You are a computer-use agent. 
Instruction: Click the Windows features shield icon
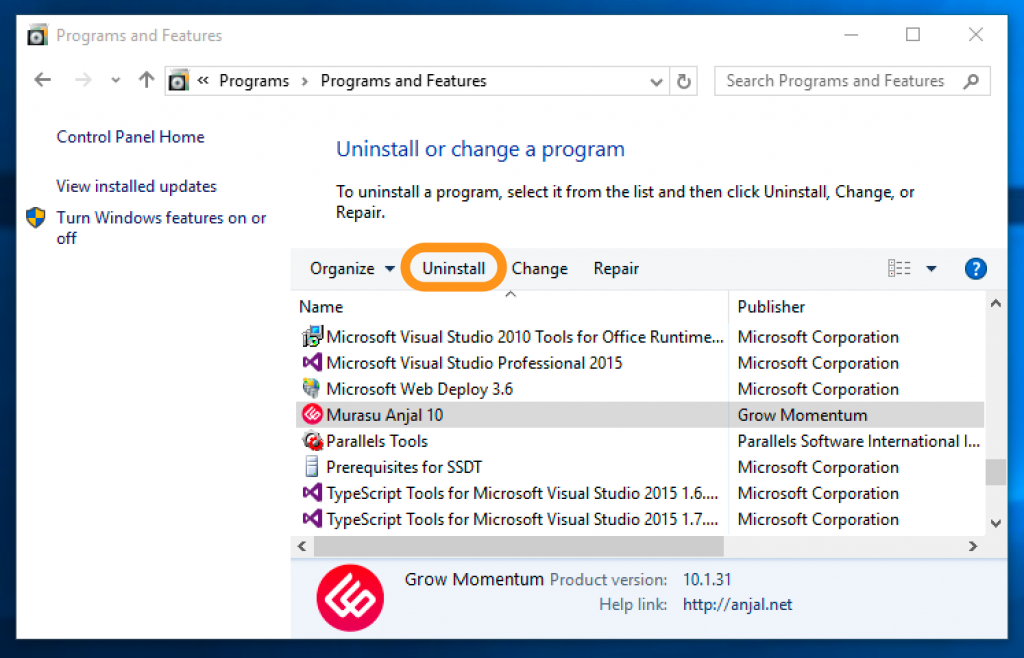pyautogui.click(x=36, y=217)
